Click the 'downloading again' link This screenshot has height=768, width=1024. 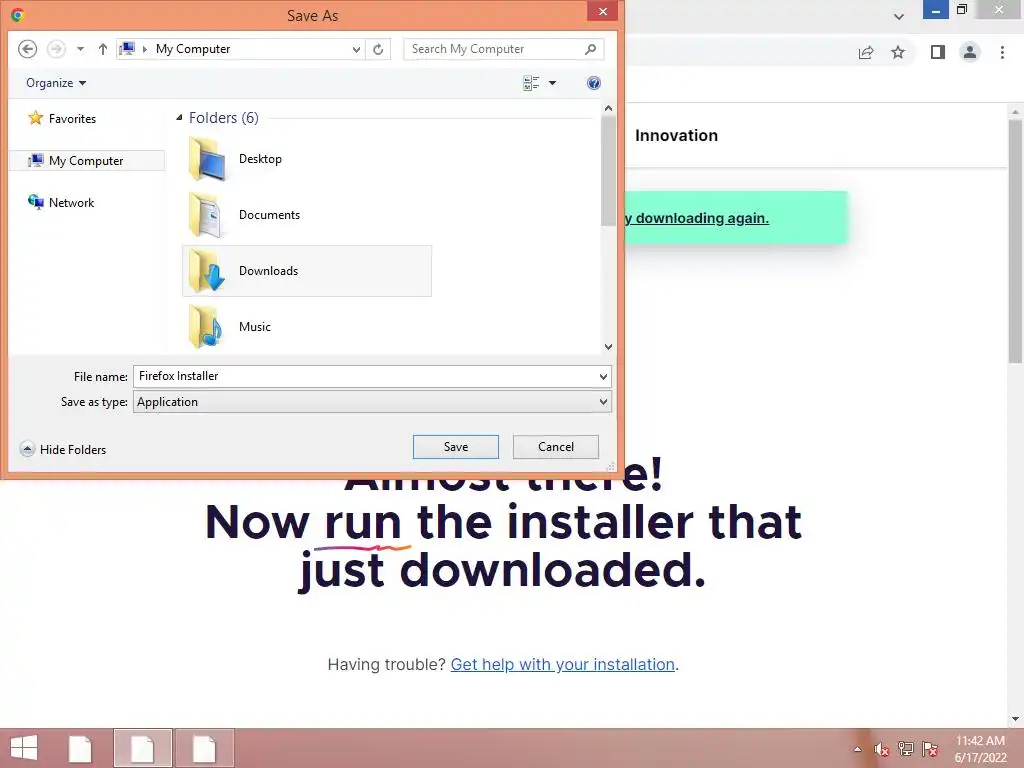pos(696,218)
